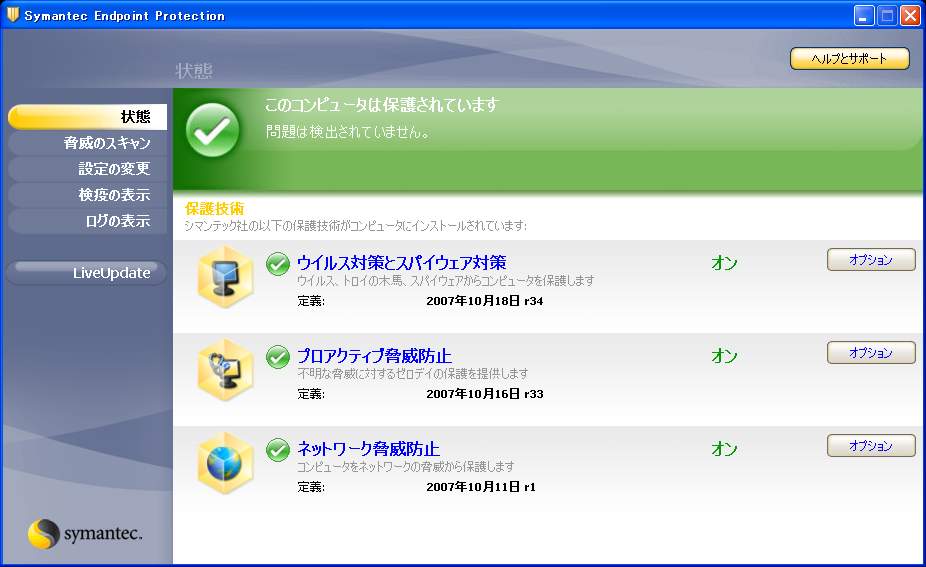Viewport: 926px width, 567px height.
Task: Click the ネットワーク脅威防止 heading link
Action: click(x=368, y=449)
